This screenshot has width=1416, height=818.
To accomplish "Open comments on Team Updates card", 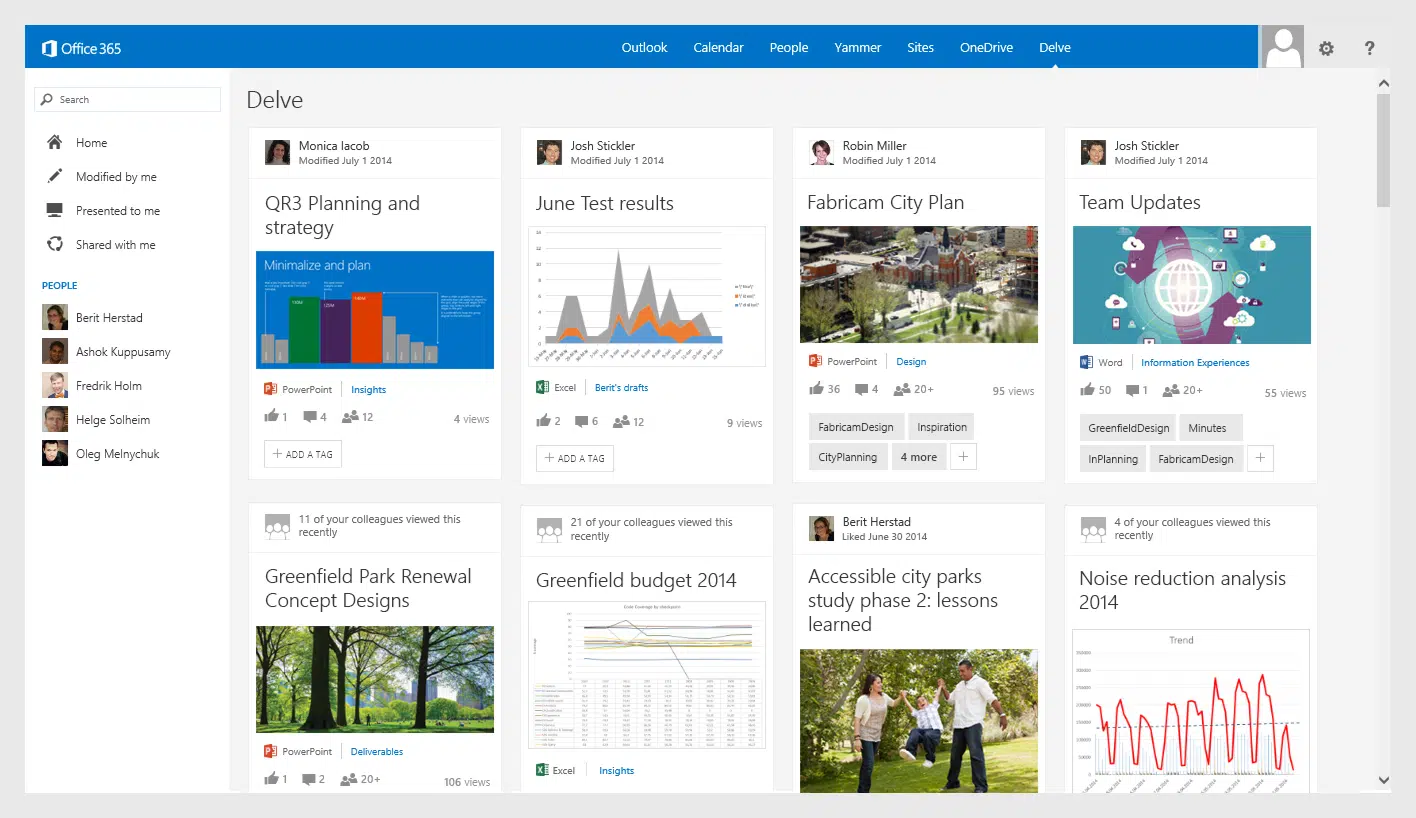I will (x=1132, y=390).
